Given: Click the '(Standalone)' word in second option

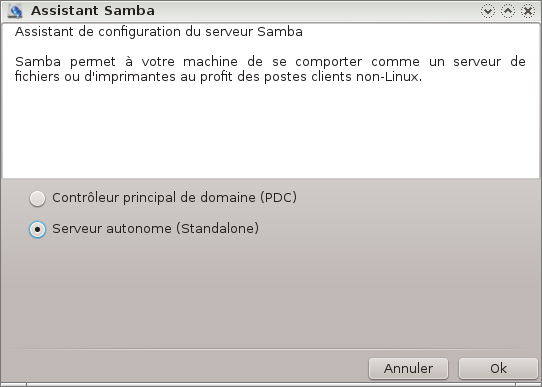Looking at the screenshot, I should pos(217,229).
